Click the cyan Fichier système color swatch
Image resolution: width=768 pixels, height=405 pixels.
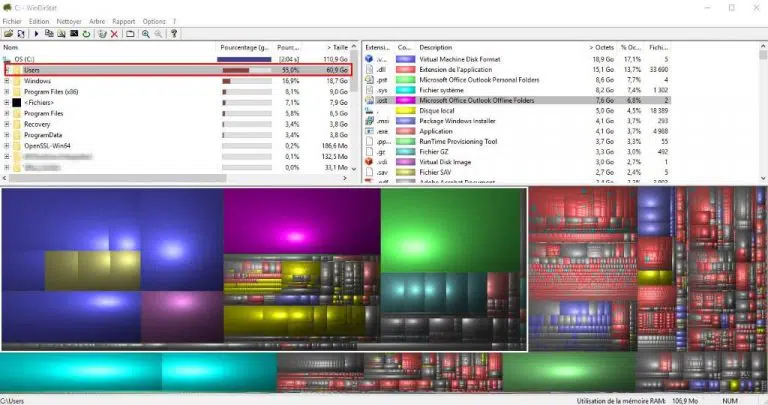coord(406,90)
